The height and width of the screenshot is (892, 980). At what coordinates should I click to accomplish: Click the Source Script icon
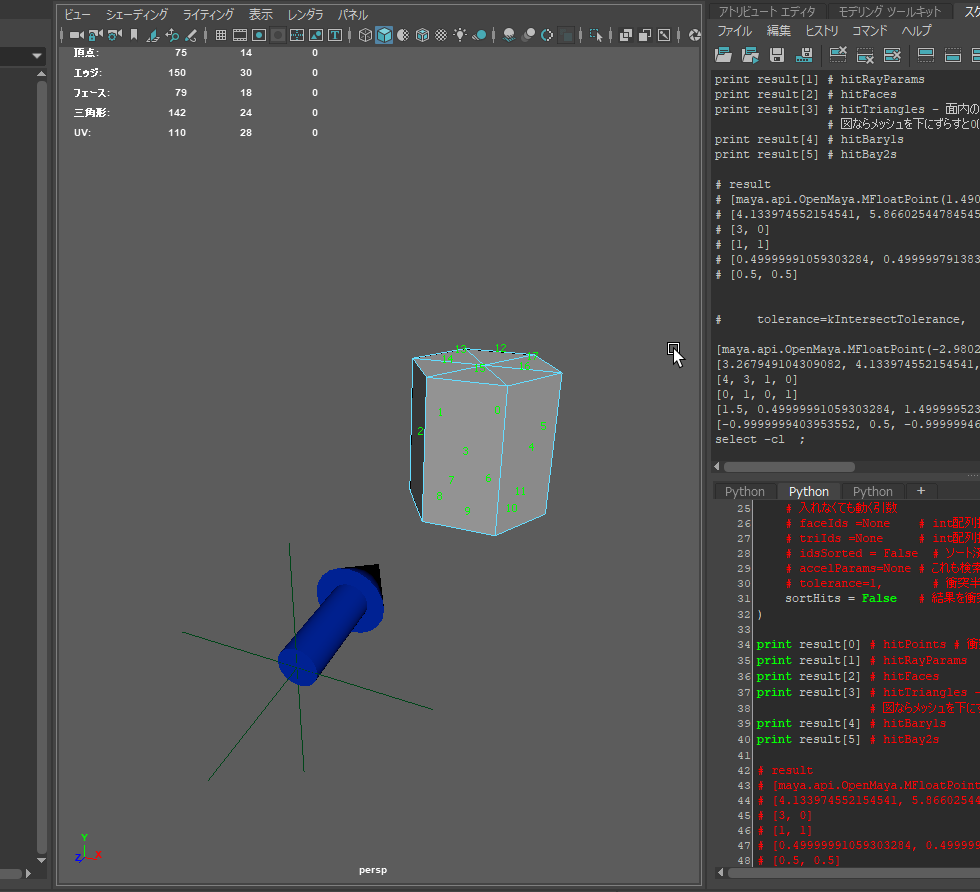click(749, 54)
